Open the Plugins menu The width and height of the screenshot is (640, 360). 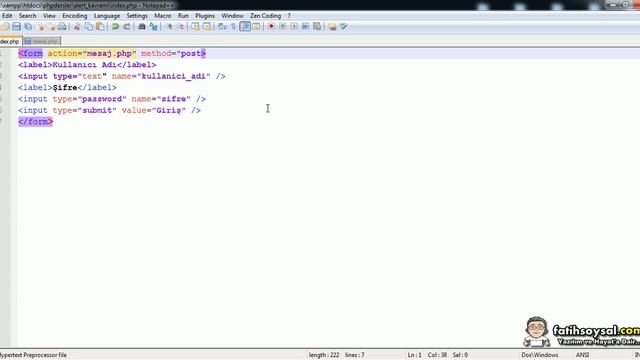(x=205, y=16)
